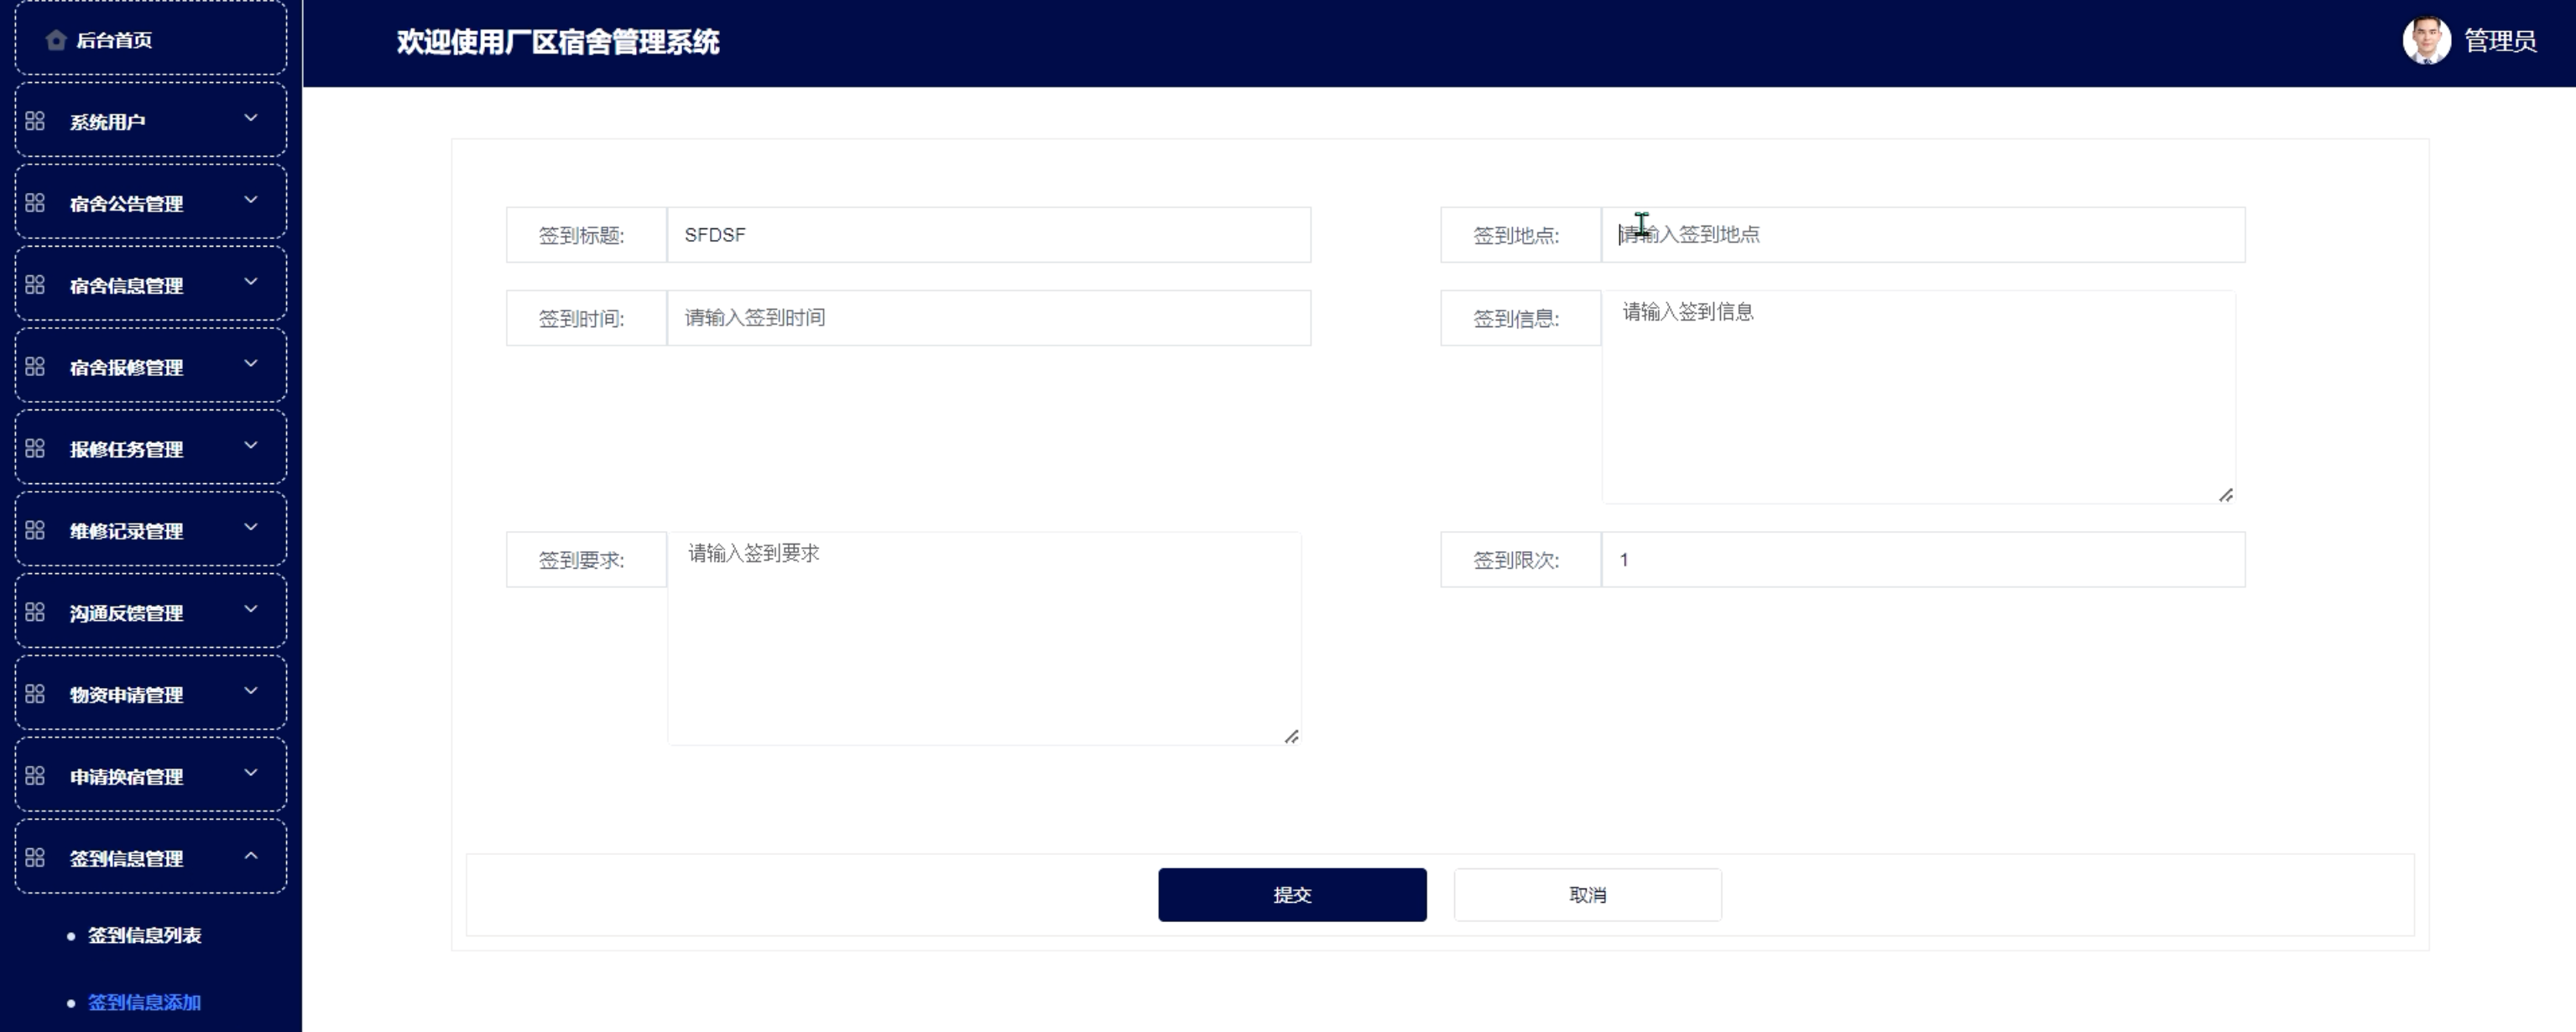Click the grid icon next to 宿舍公告管理
Screen dimensions: 2576x1032
point(35,203)
